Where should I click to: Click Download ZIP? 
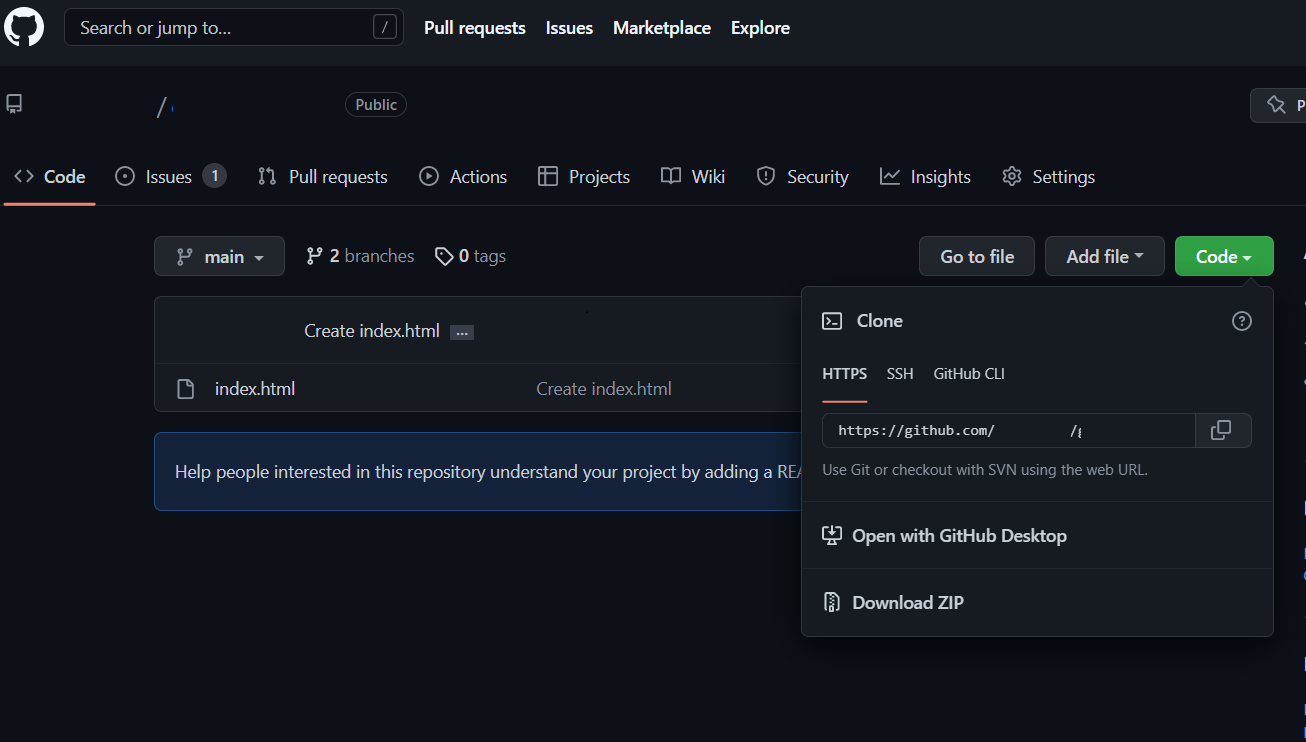908,603
